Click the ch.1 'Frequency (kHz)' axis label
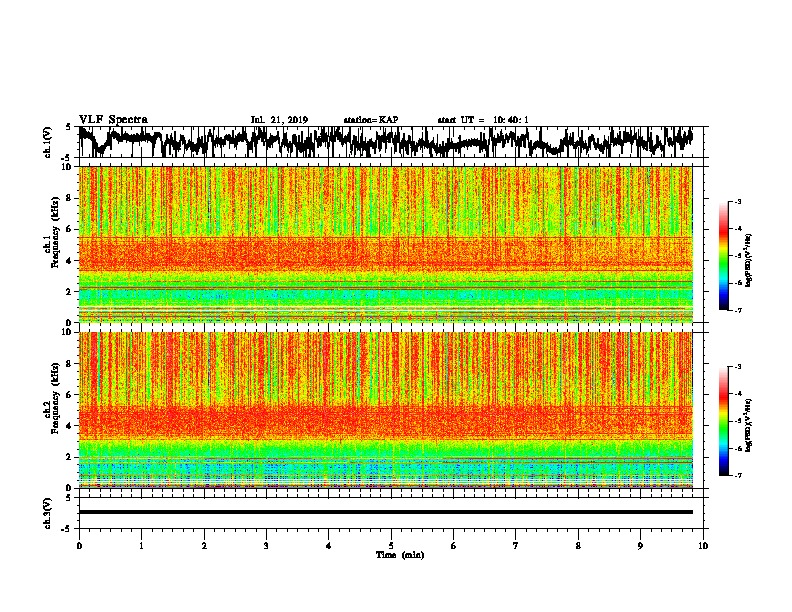The height and width of the screenshot is (612, 792). coord(55,232)
